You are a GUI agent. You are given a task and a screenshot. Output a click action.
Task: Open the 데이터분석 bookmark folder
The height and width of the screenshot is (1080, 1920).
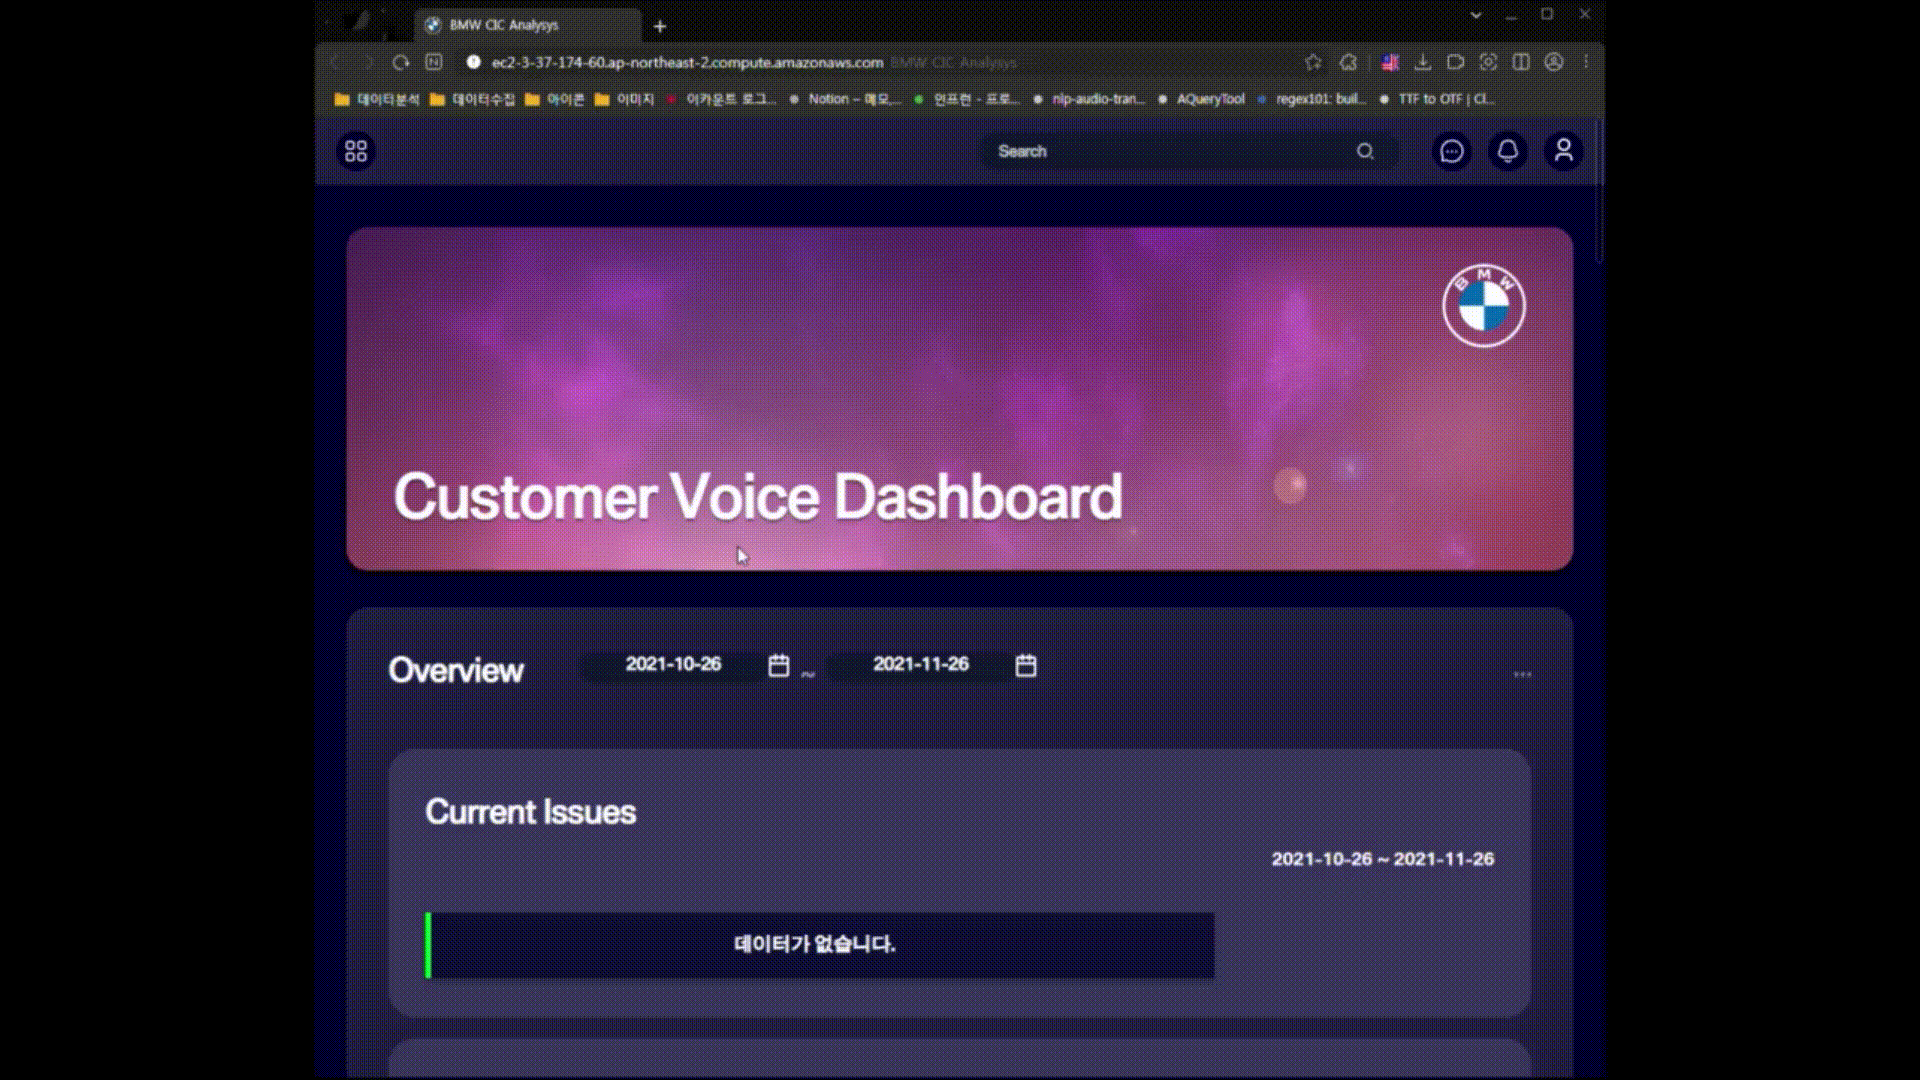377,99
